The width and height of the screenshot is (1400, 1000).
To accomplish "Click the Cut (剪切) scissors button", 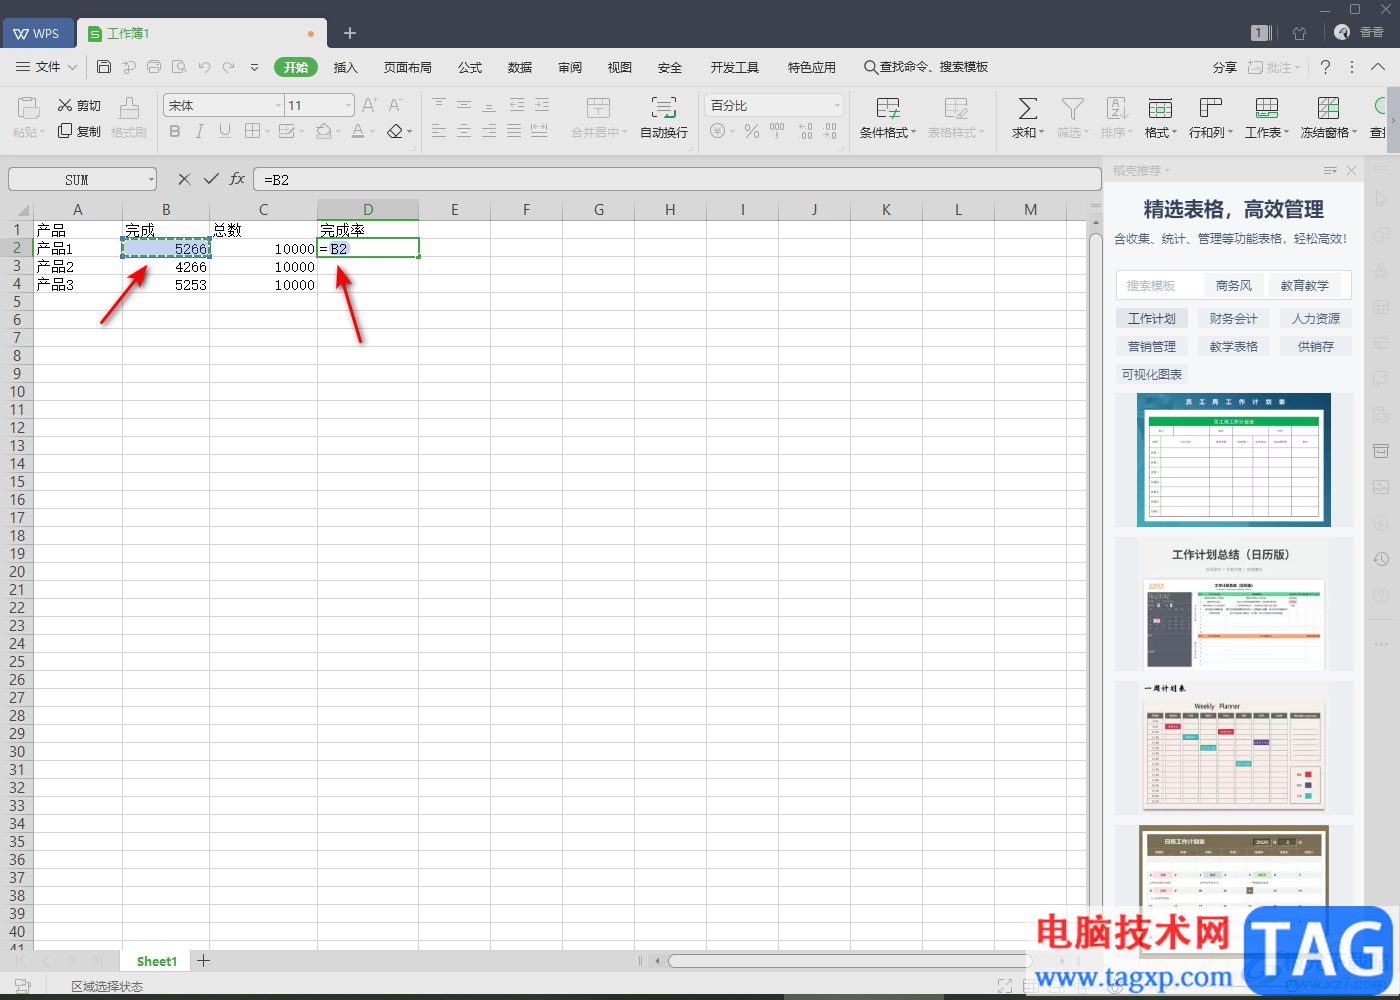I will (79, 105).
